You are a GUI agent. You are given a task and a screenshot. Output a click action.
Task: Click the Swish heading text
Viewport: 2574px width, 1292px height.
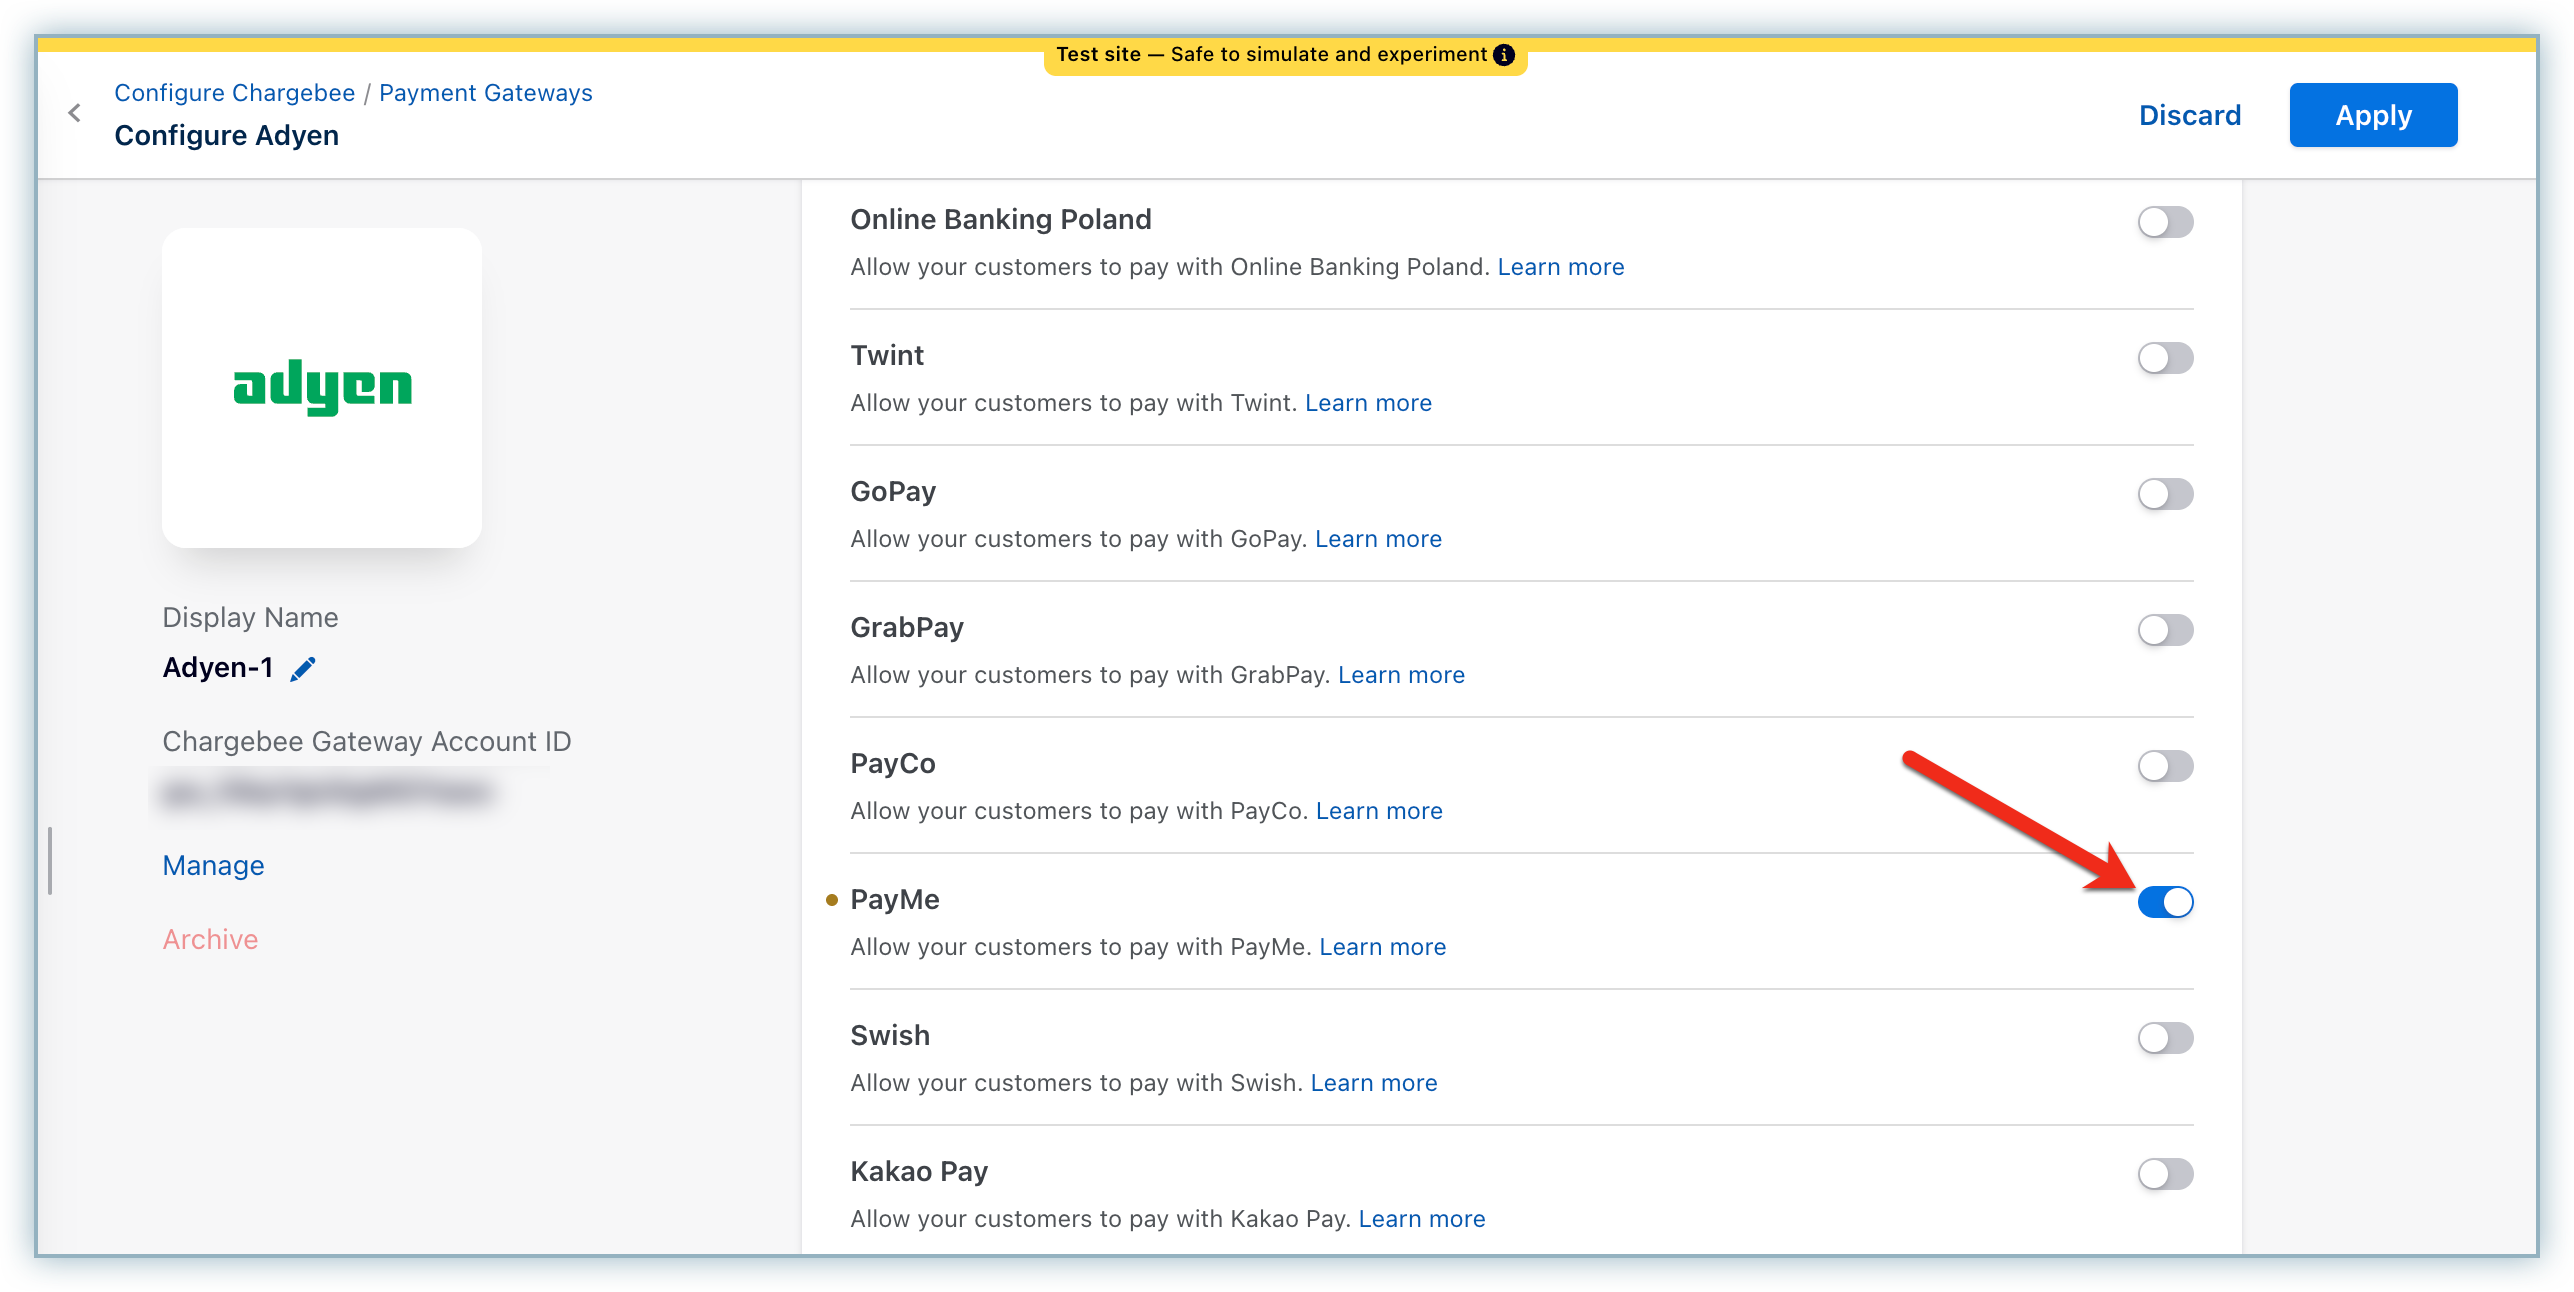tap(890, 1036)
